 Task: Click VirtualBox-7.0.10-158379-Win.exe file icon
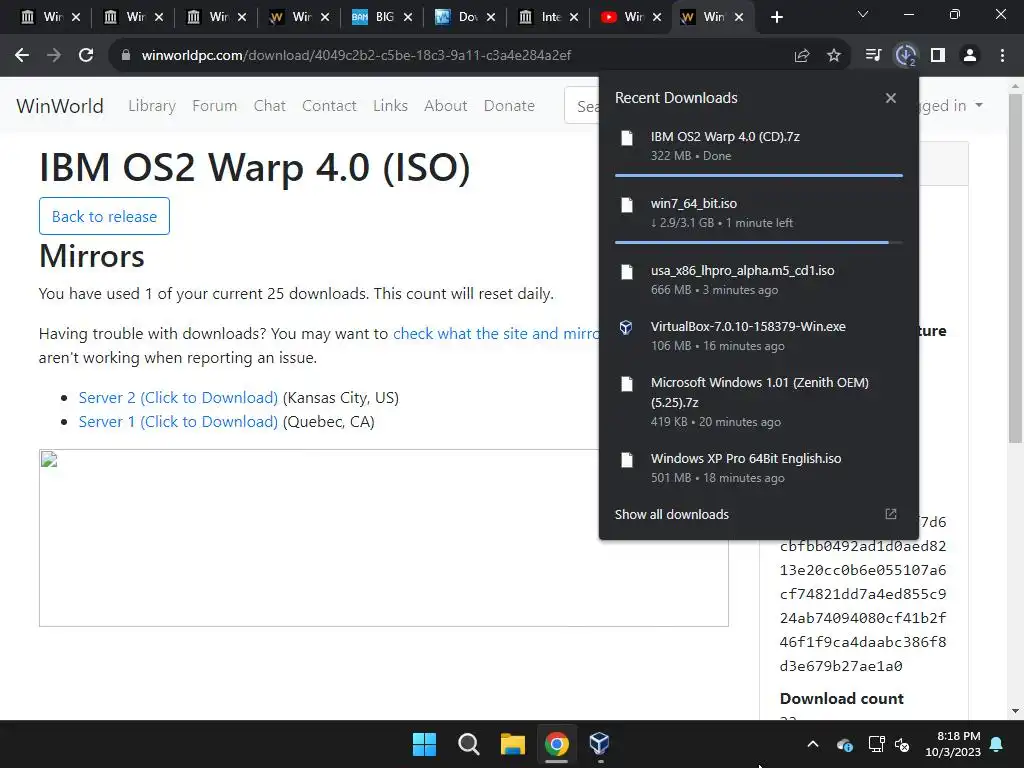click(x=626, y=327)
